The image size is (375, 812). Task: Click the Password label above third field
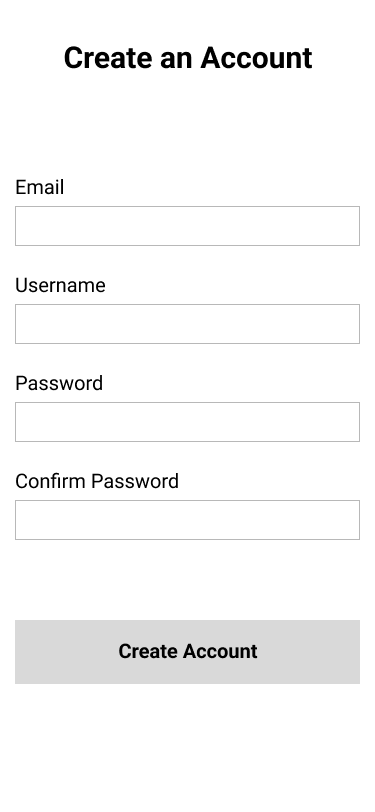[x=59, y=383]
